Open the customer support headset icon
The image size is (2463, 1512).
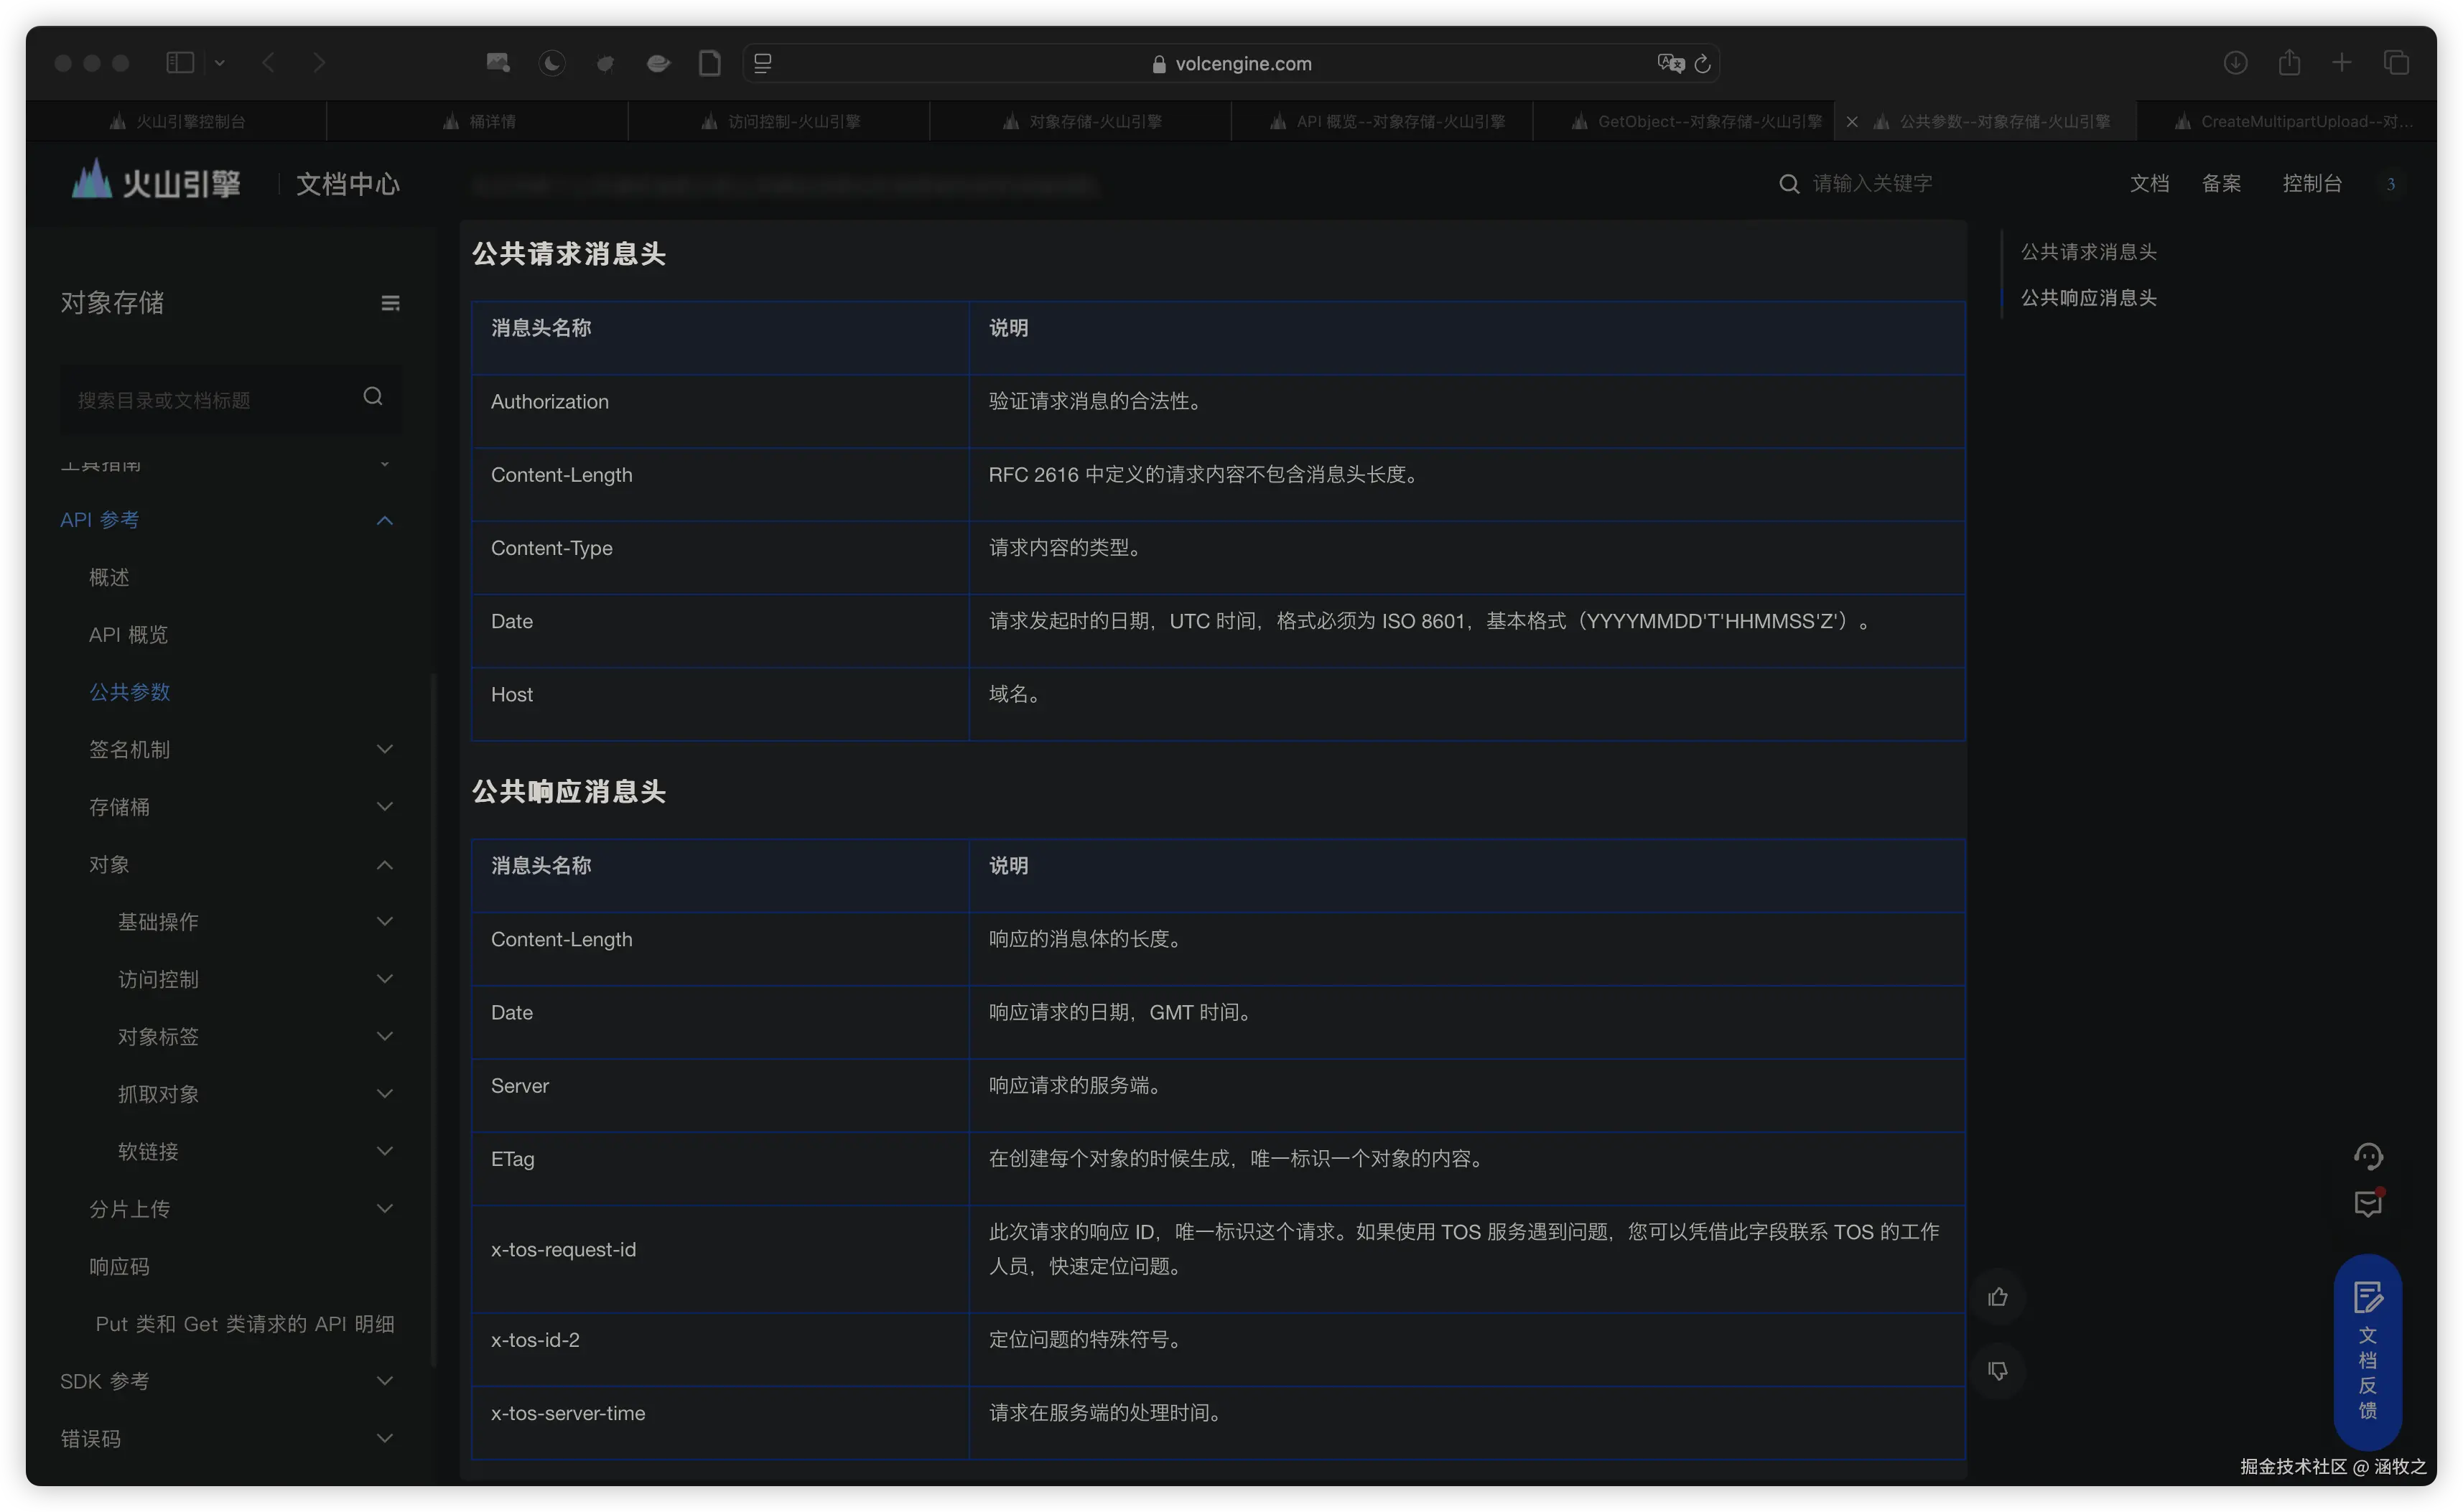2368,1156
